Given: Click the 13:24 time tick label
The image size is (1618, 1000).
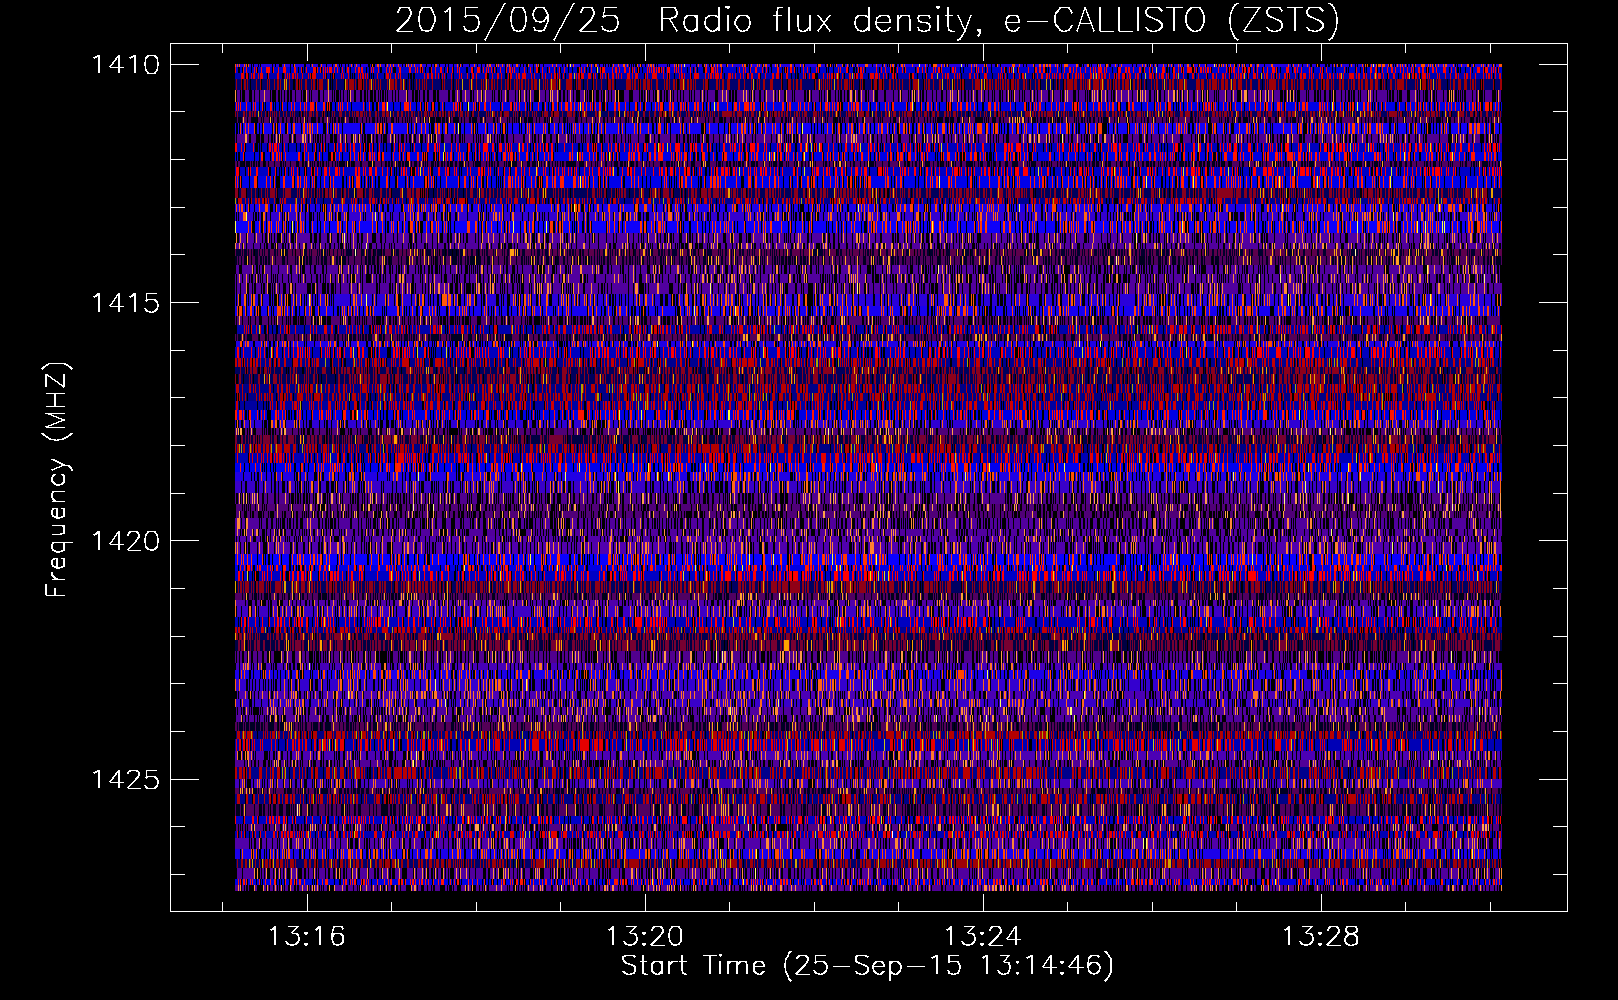Looking at the screenshot, I should (983, 936).
